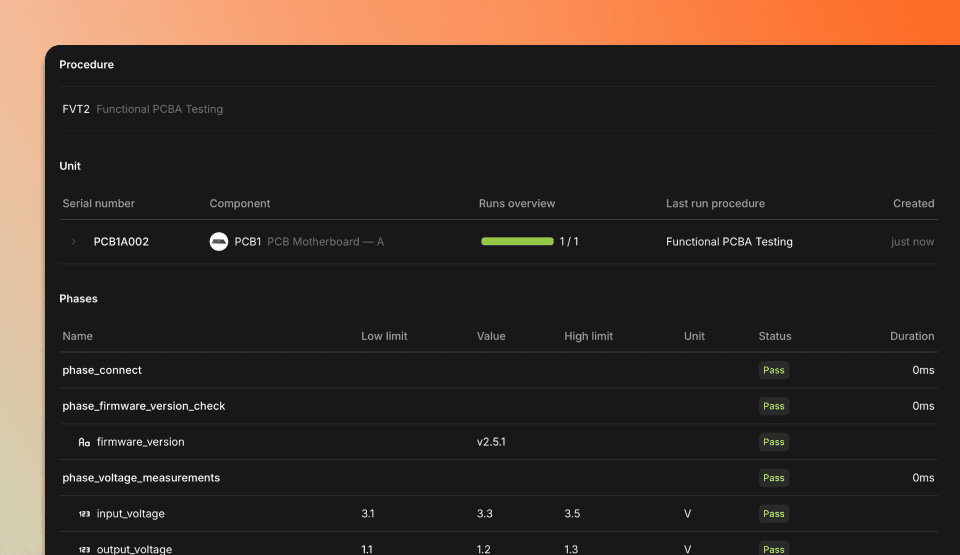
Task: Click the numeric type icon beside input_voltage
Action: tap(84, 513)
